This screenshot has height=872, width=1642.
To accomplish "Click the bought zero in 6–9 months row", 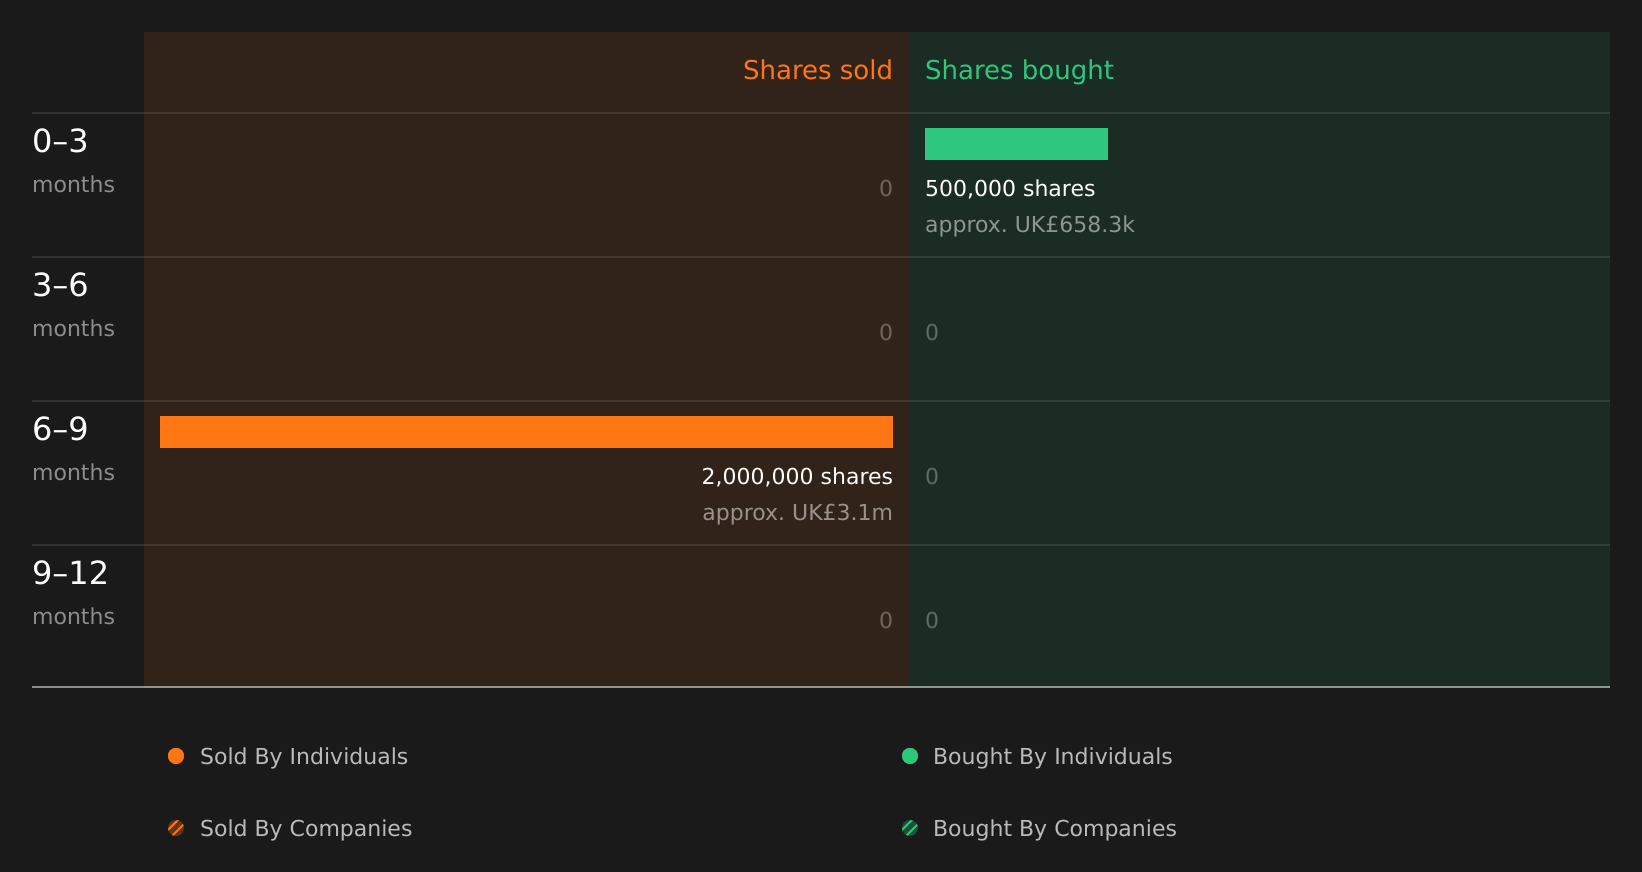I will (x=932, y=477).
